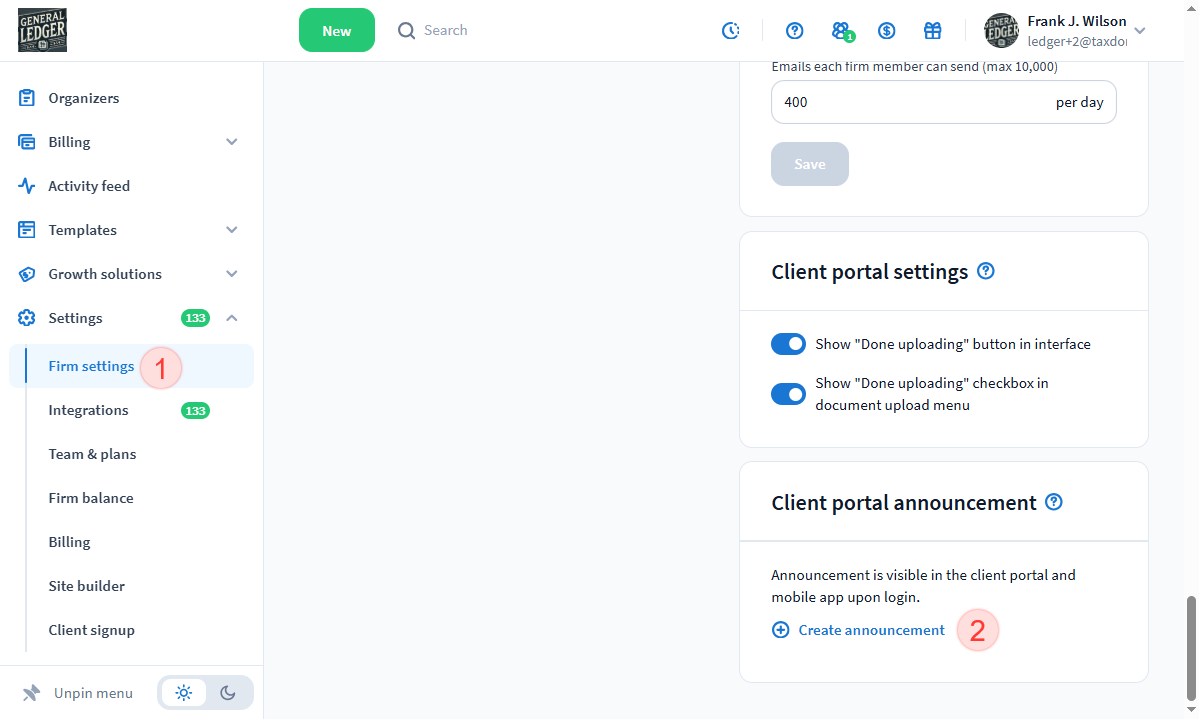1199x719 pixels.
Task: Click help icon beside Client portal announcement
Action: pos(1054,502)
